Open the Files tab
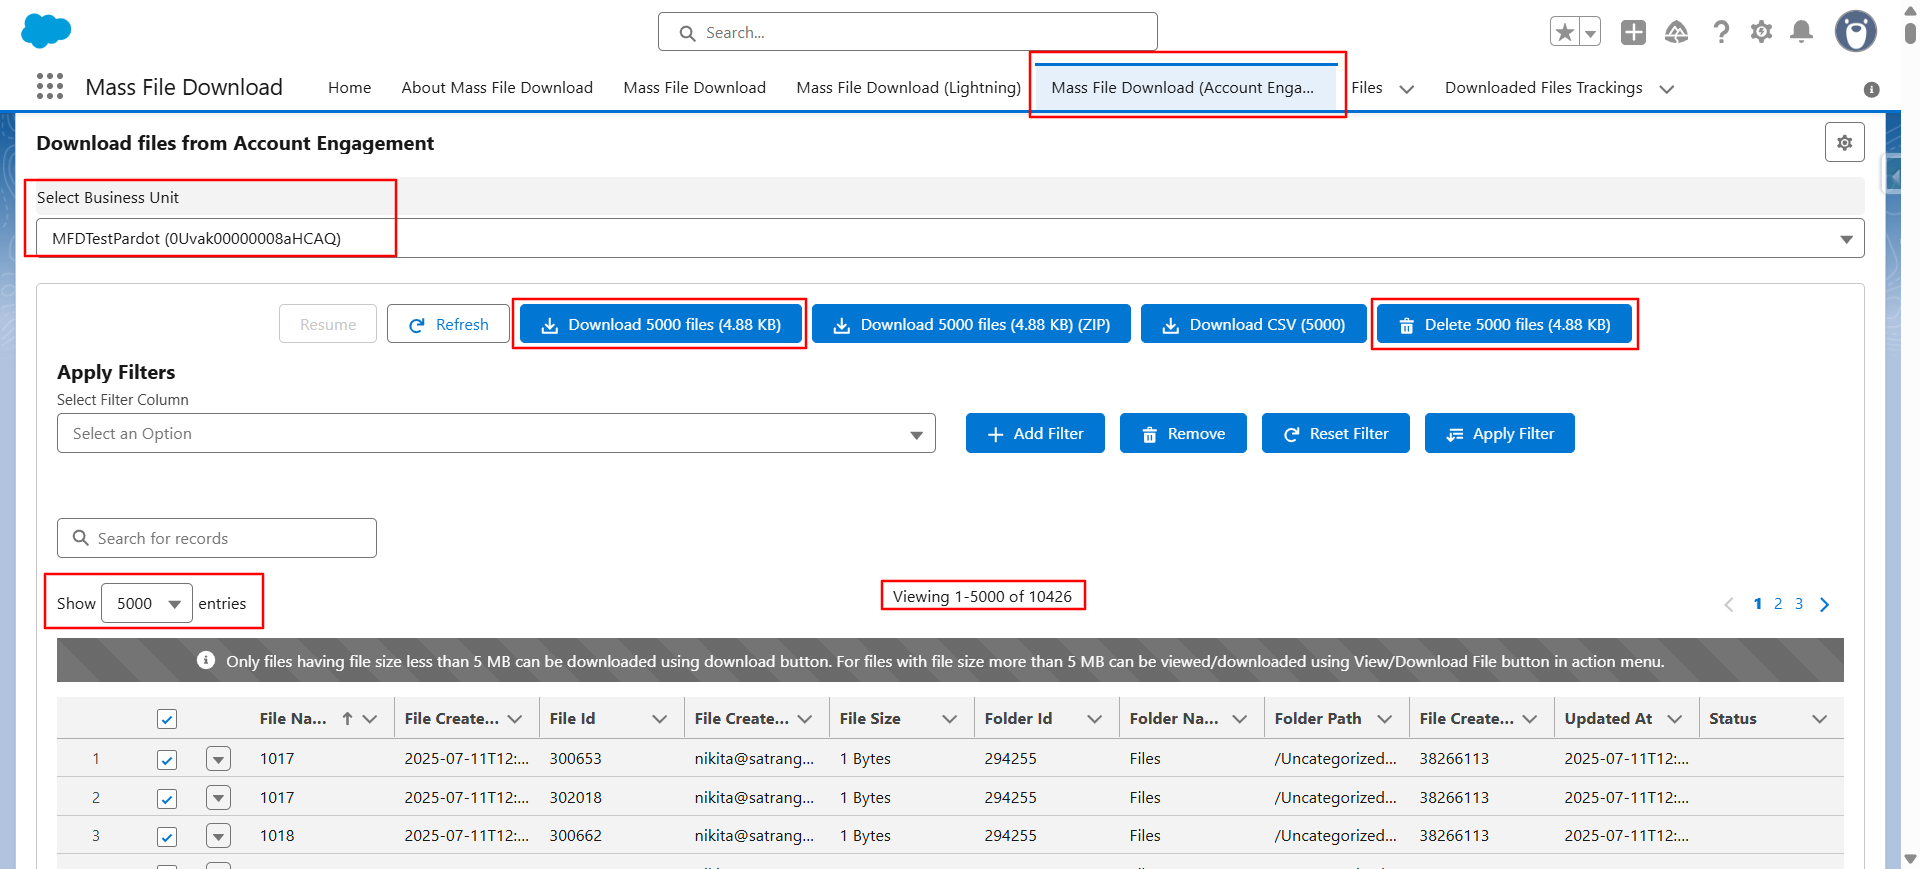The width and height of the screenshot is (1920, 869). coord(1366,88)
